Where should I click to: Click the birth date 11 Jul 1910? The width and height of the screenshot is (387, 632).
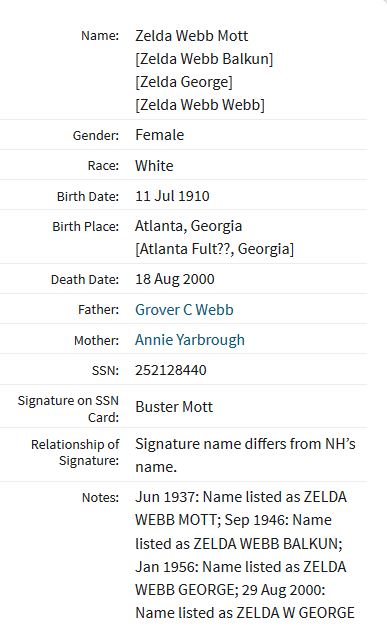tap(172, 196)
